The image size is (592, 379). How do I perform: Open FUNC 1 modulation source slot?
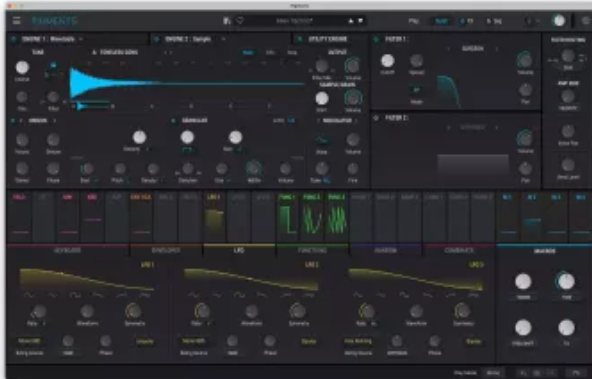288,218
